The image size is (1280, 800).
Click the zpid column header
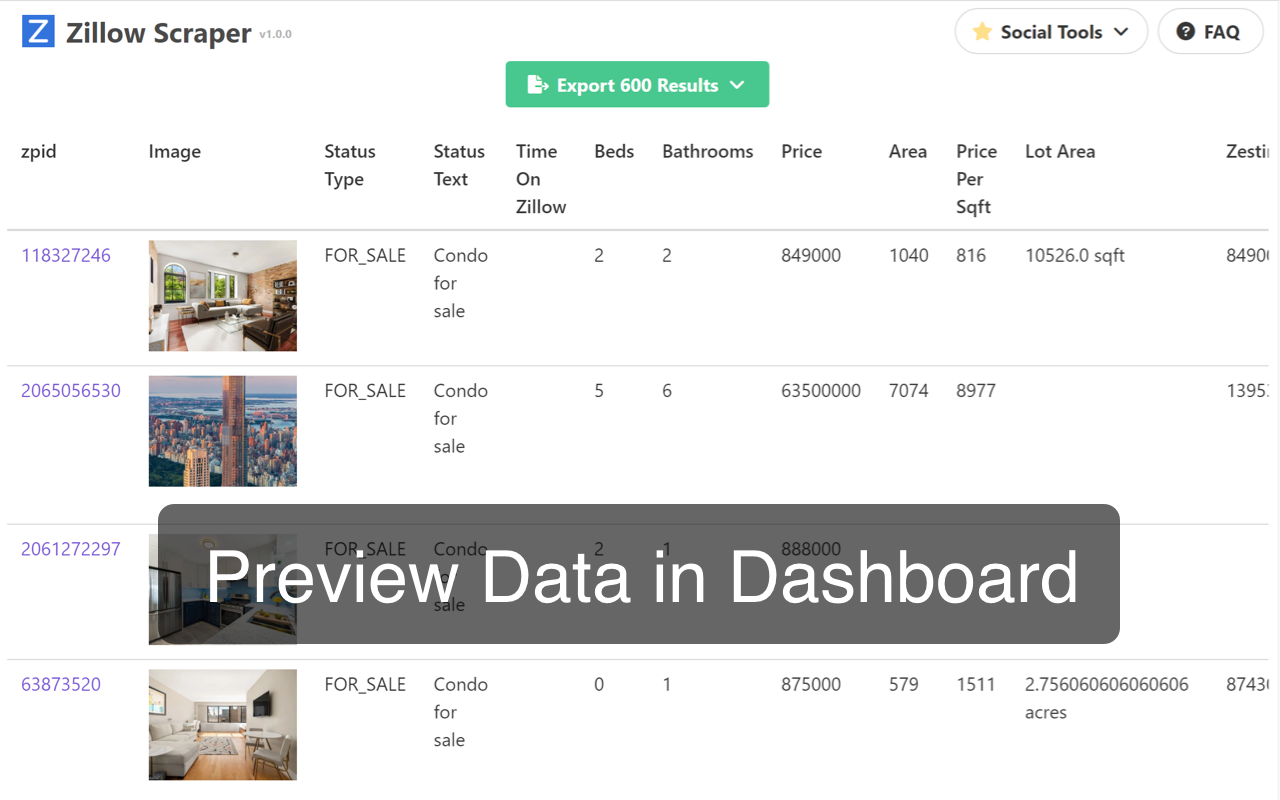pyautogui.click(x=39, y=151)
